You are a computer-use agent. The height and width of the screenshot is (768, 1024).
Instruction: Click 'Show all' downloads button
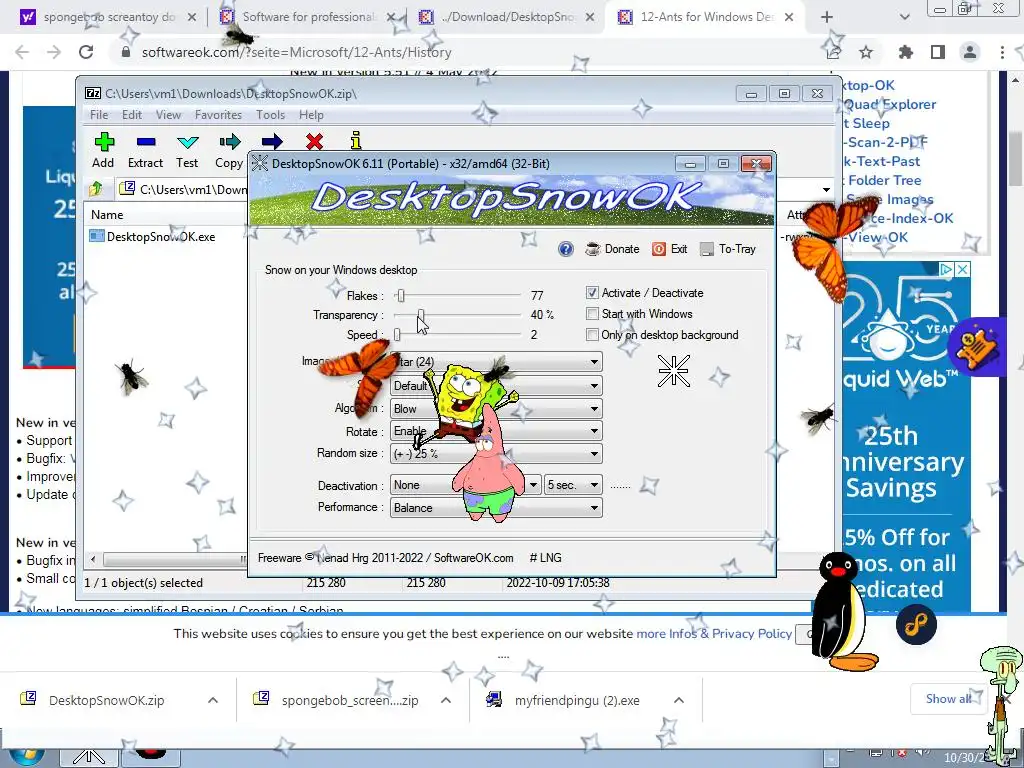click(948, 699)
